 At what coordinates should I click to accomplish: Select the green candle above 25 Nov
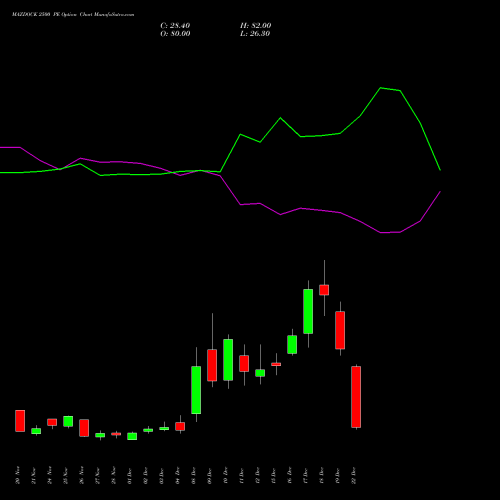point(68,421)
